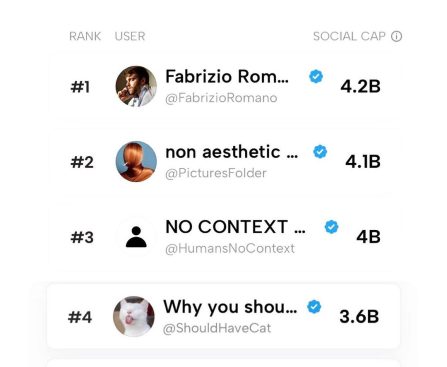The image size is (447, 367).
Task: Click the RANK column header
Action: [85, 36]
